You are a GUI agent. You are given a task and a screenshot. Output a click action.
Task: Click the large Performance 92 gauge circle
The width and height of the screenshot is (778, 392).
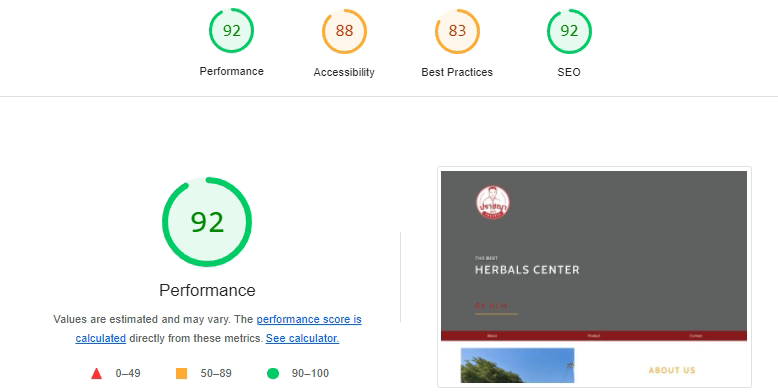click(x=207, y=222)
